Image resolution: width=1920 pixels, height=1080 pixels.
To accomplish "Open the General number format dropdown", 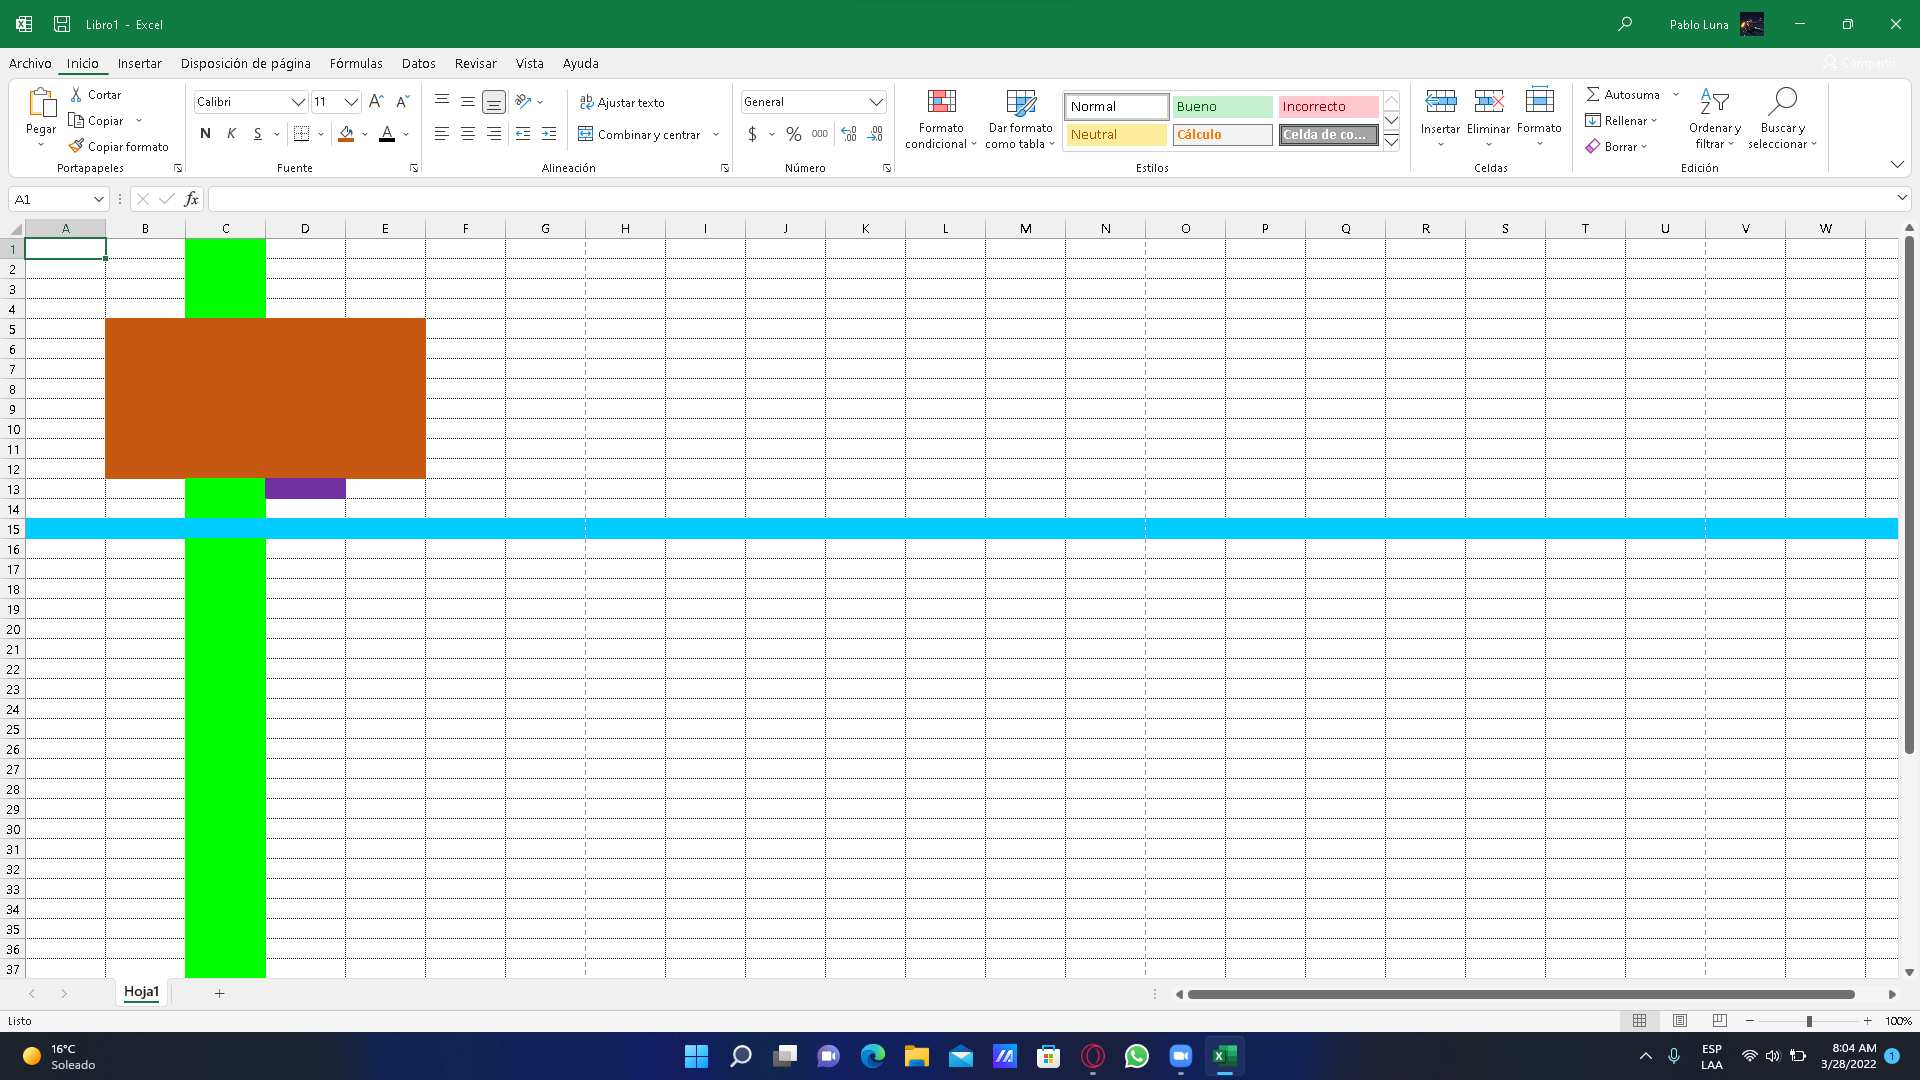I will click(876, 102).
